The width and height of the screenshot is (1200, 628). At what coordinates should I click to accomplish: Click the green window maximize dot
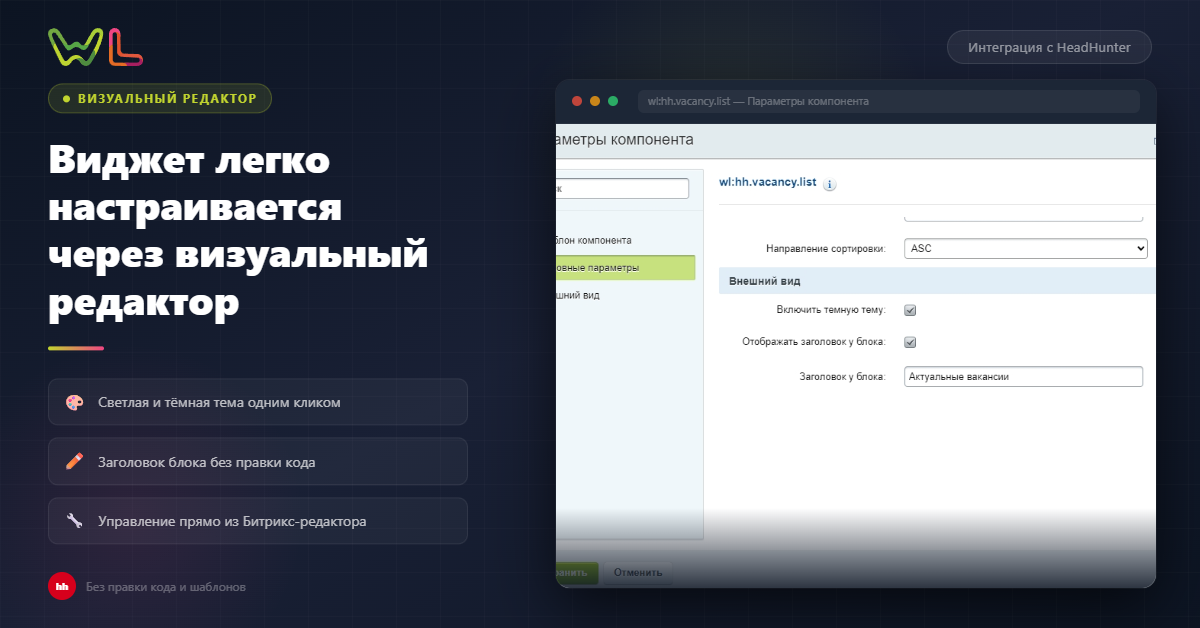point(613,101)
